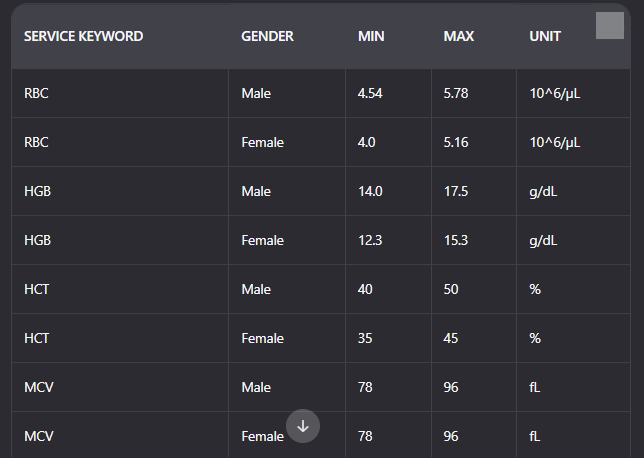Image resolution: width=644 pixels, height=458 pixels.
Task: Click the scroll-down arrow button
Action: pos(303,426)
